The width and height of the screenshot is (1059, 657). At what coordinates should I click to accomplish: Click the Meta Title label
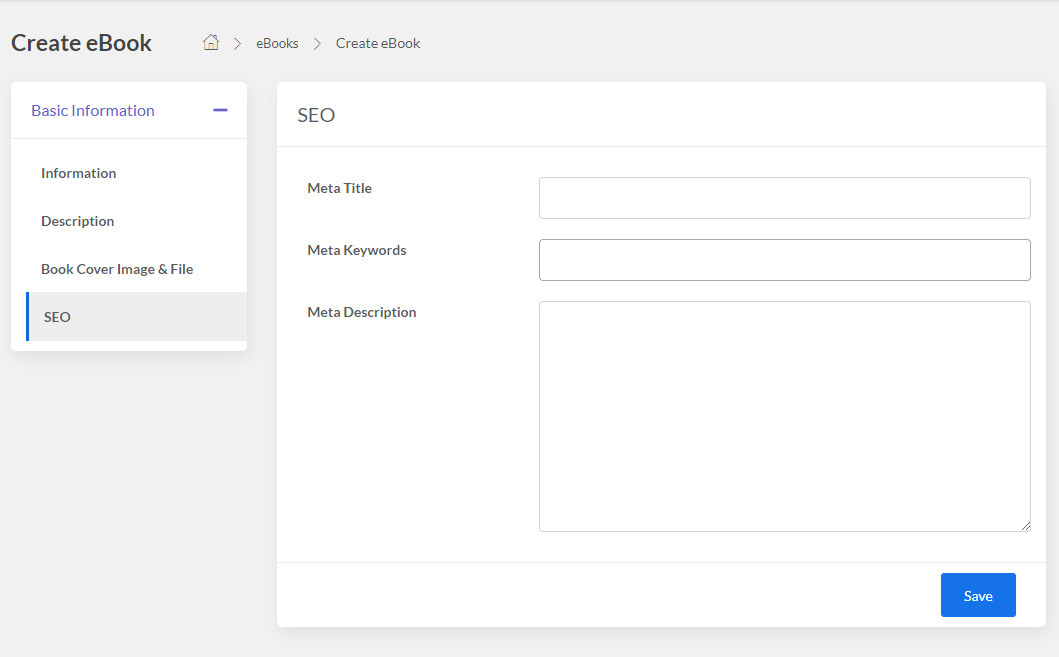pos(339,188)
